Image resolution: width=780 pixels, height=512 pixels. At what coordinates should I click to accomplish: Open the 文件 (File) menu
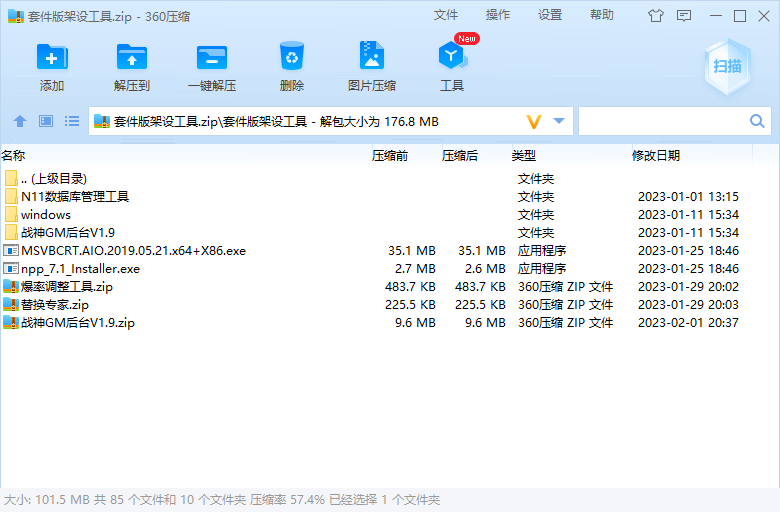click(446, 15)
